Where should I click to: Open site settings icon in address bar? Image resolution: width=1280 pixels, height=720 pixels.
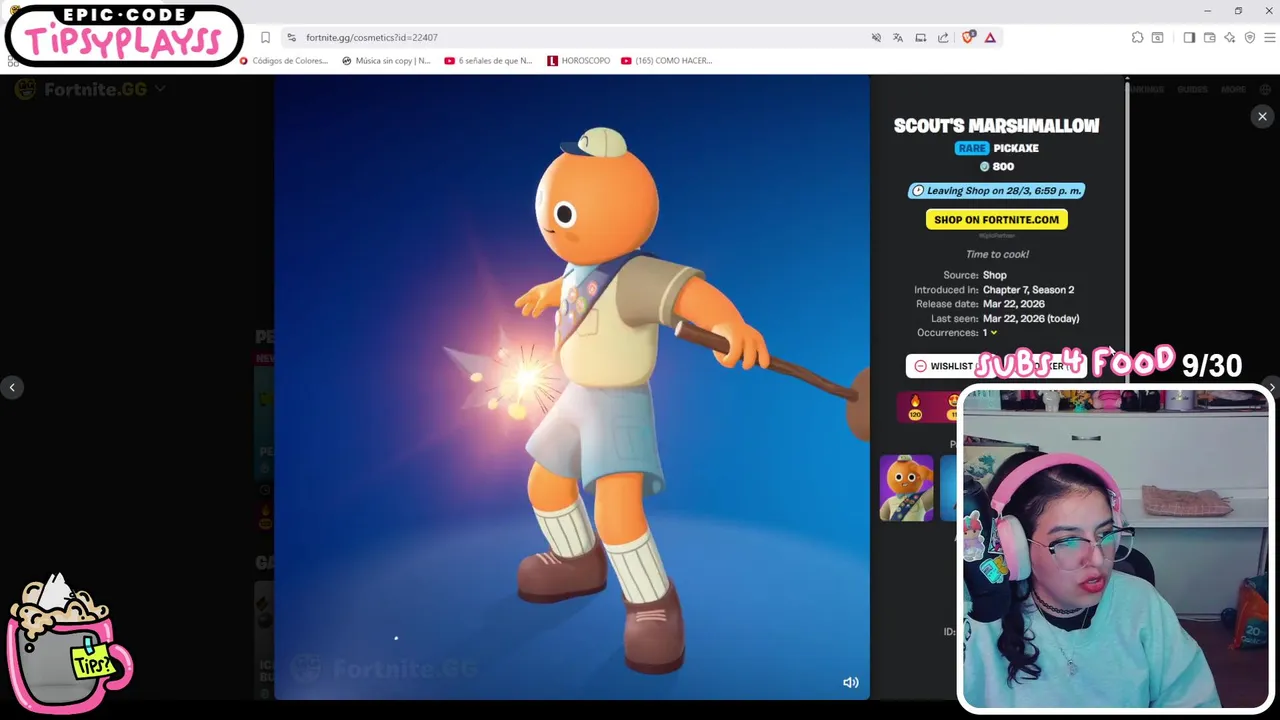291,37
